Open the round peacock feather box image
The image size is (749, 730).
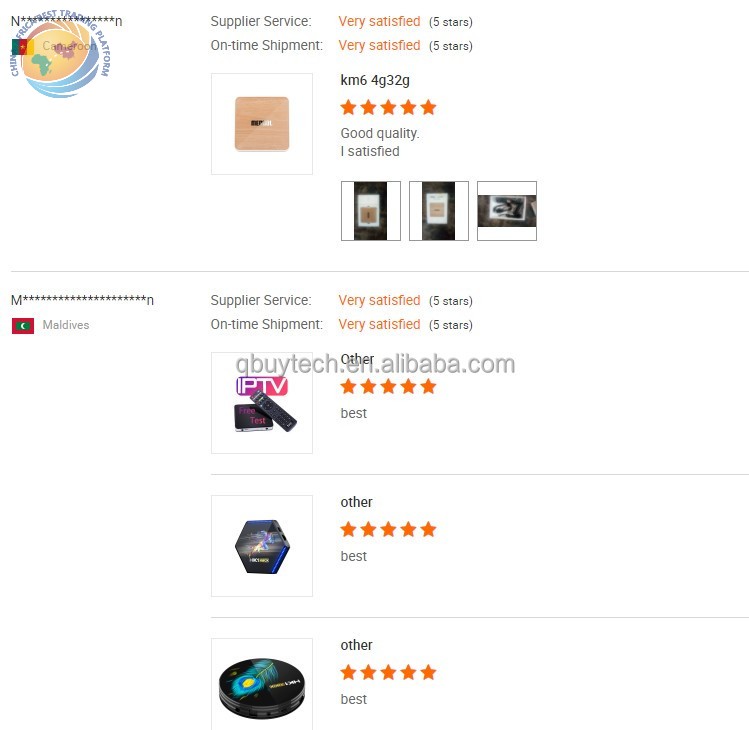(x=262, y=684)
